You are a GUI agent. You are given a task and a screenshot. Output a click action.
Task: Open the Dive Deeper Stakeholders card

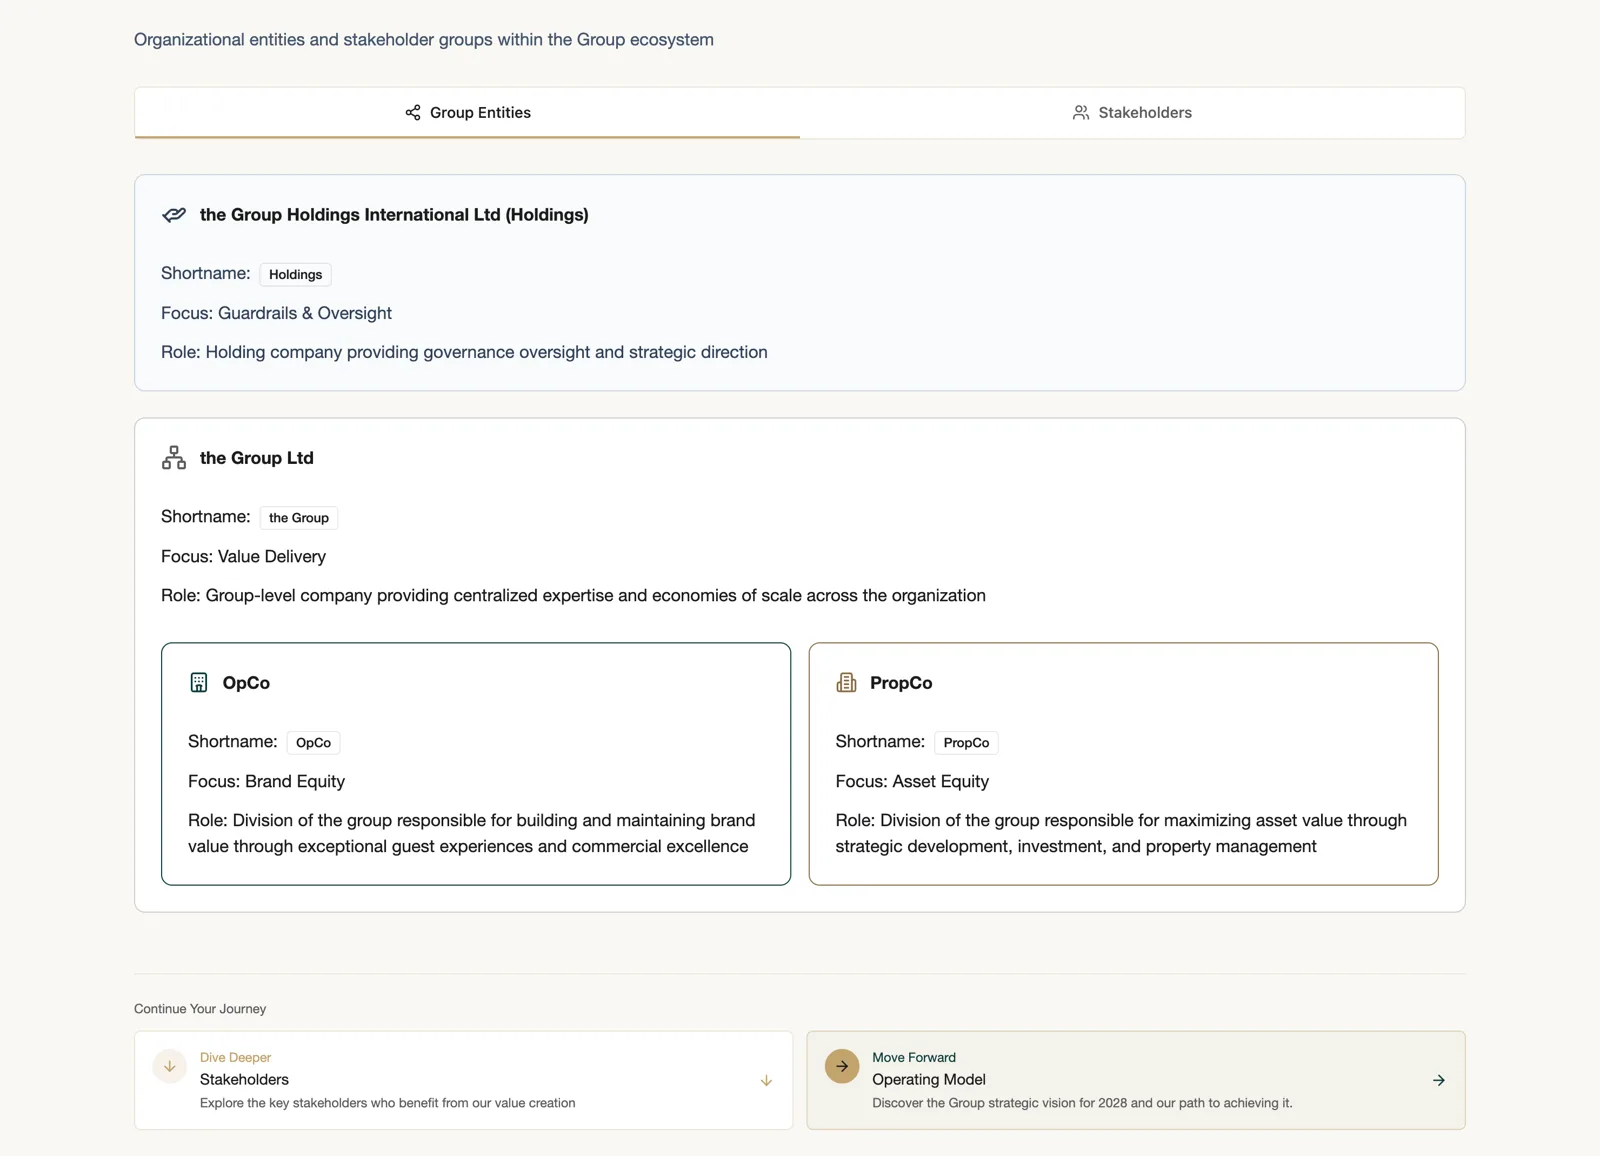coord(463,1080)
